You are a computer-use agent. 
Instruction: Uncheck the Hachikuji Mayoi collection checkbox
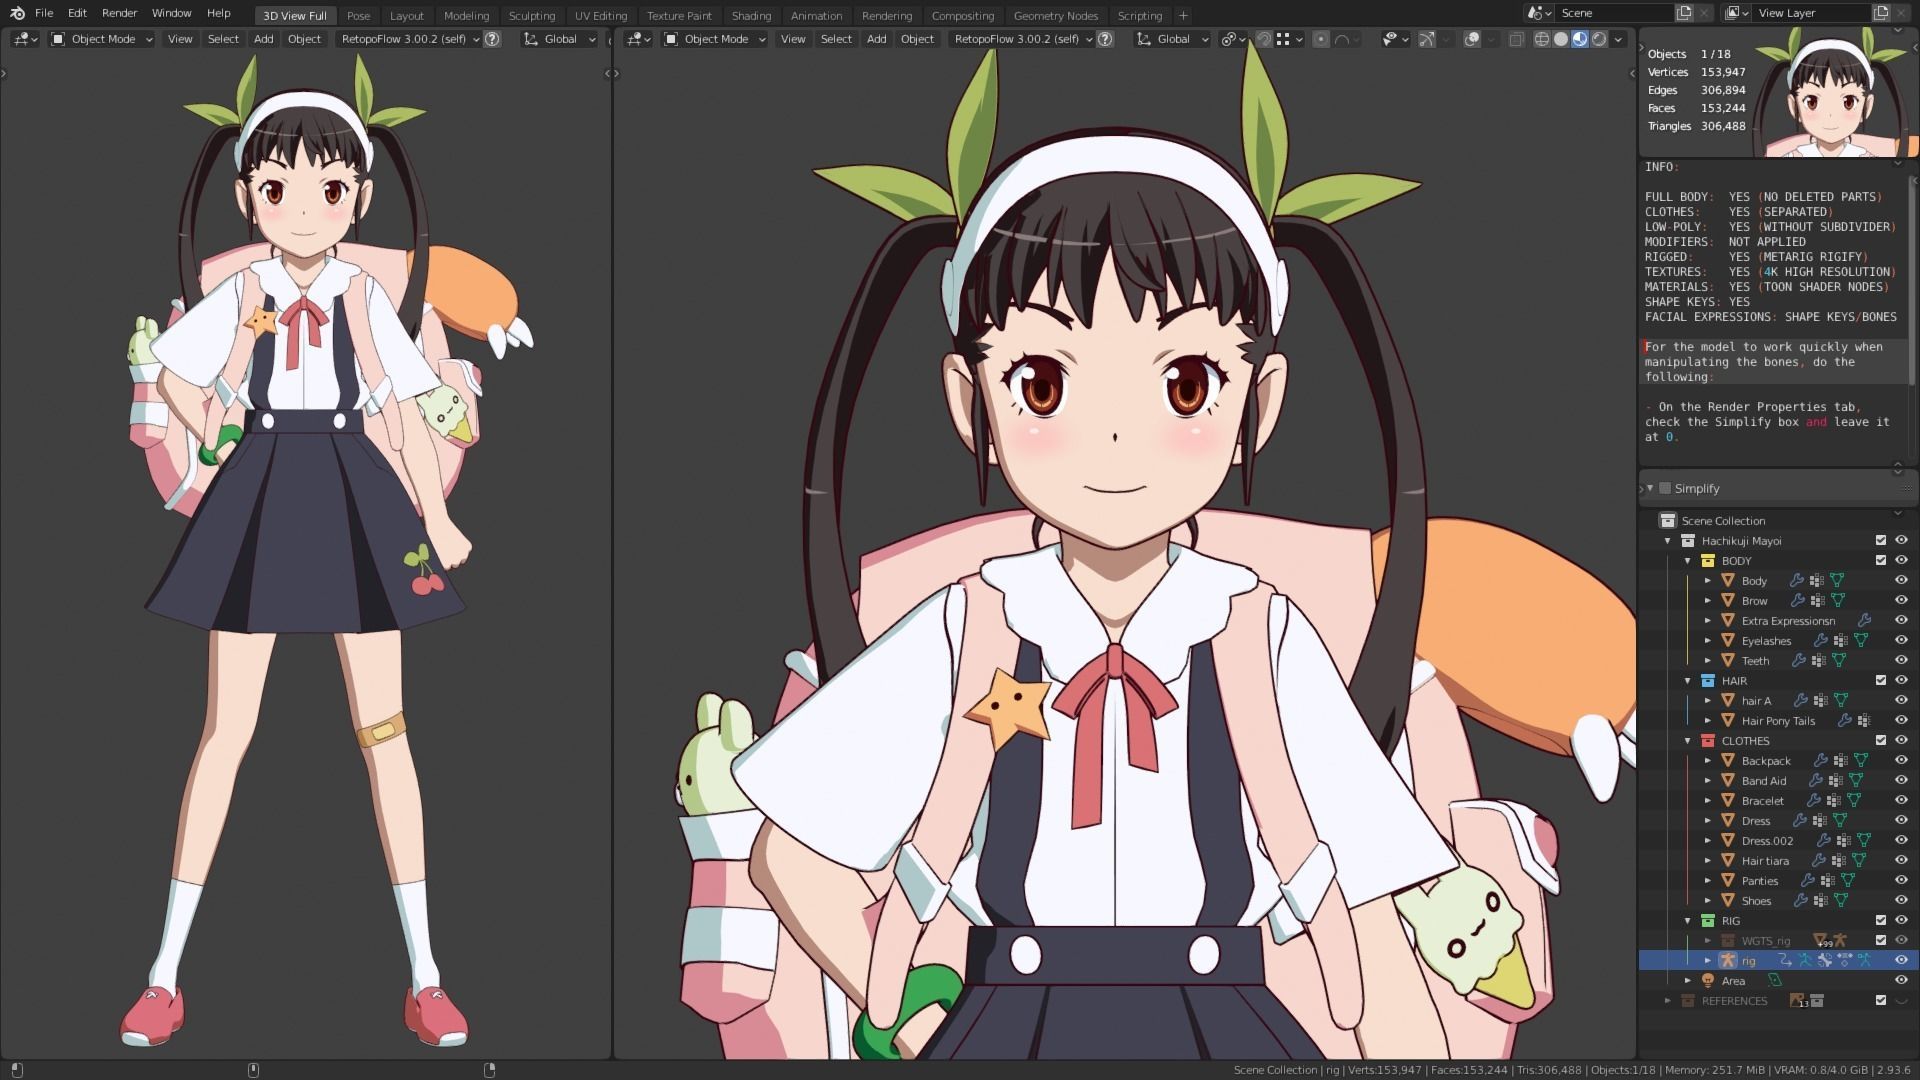point(1881,540)
